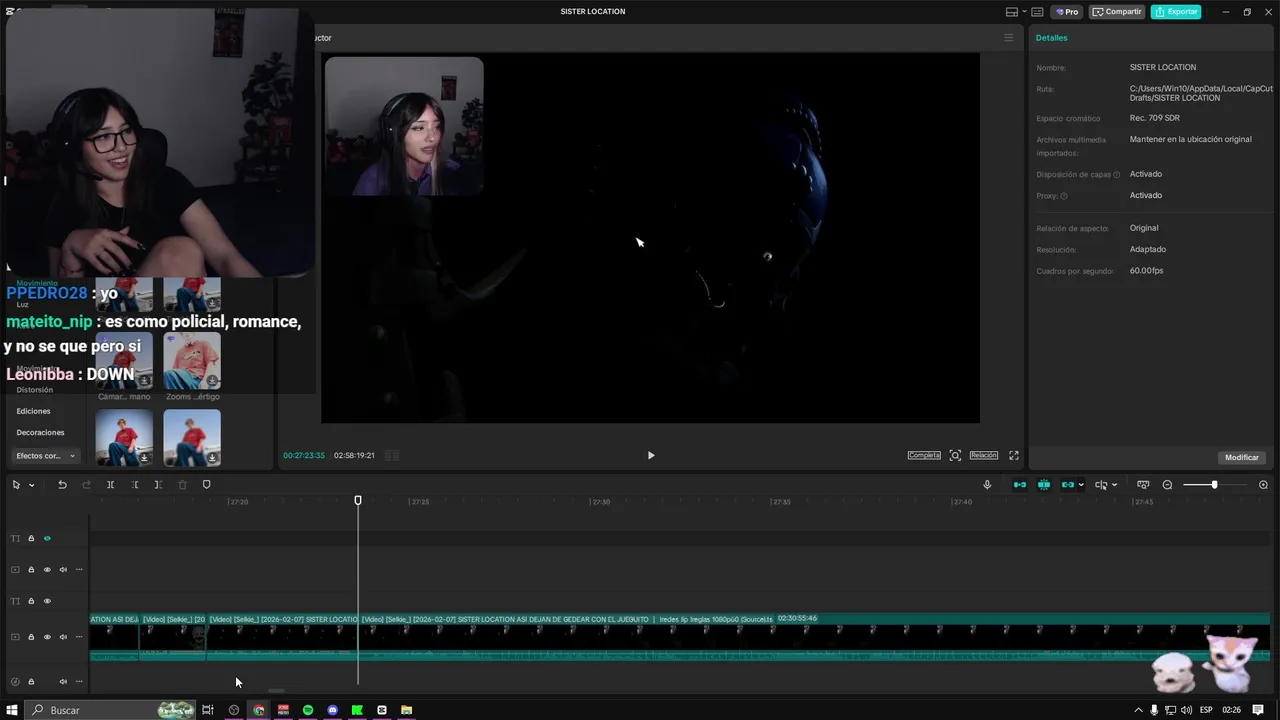
Task: Hide the main video track
Action: tap(47, 637)
